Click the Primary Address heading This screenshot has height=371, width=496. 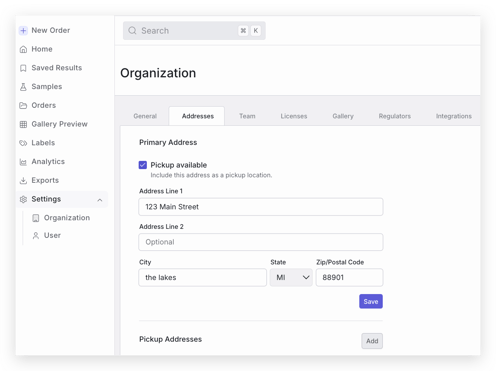(168, 142)
